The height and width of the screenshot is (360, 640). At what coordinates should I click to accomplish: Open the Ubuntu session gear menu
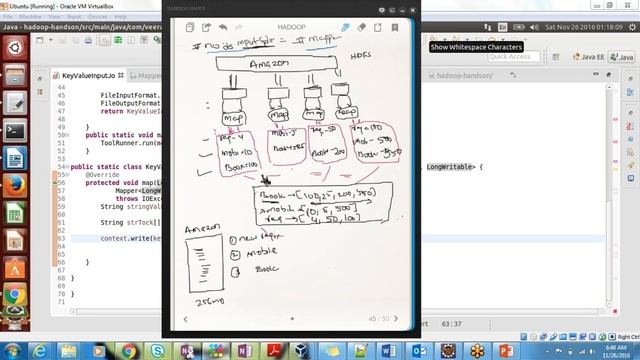(x=632, y=27)
